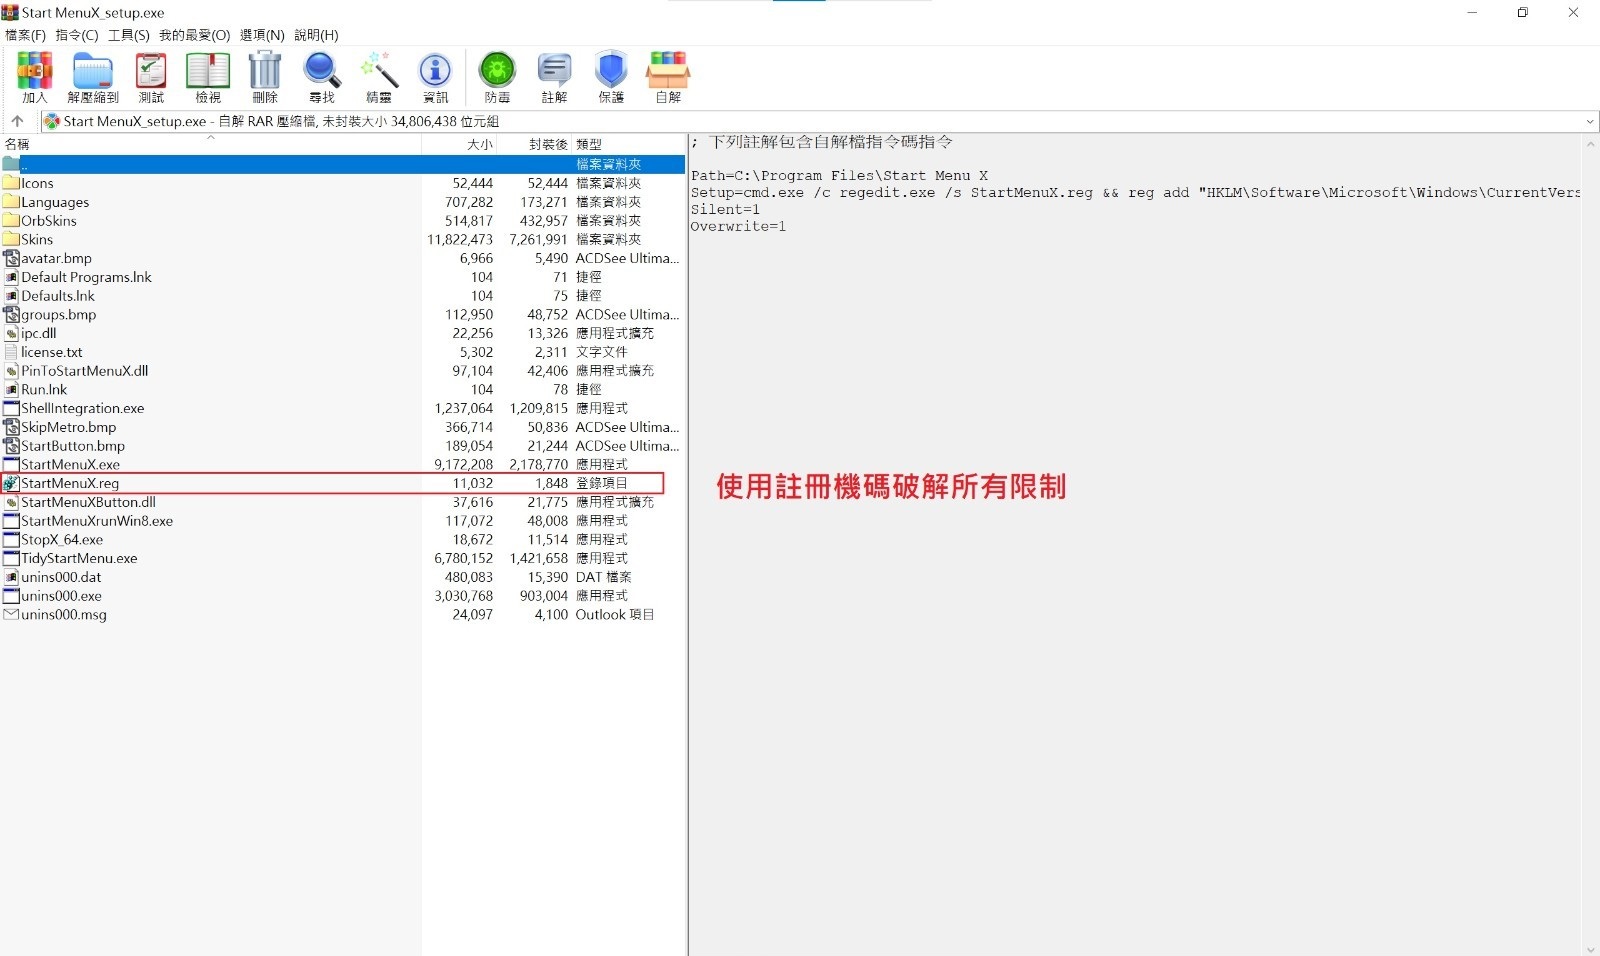The image size is (1600, 956).
Task: Sort files by 類型 column header
Action: pyautogui.click(x=629, y=144)
